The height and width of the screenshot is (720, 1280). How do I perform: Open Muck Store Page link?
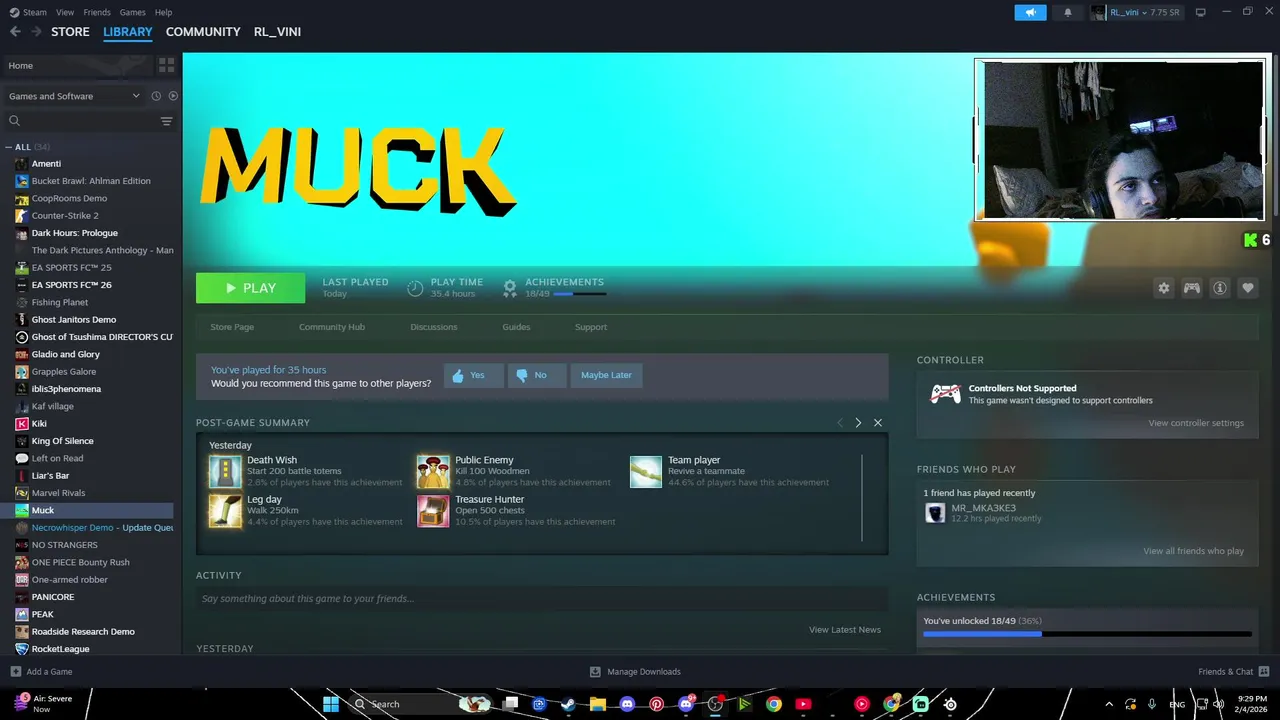[232, 327]
